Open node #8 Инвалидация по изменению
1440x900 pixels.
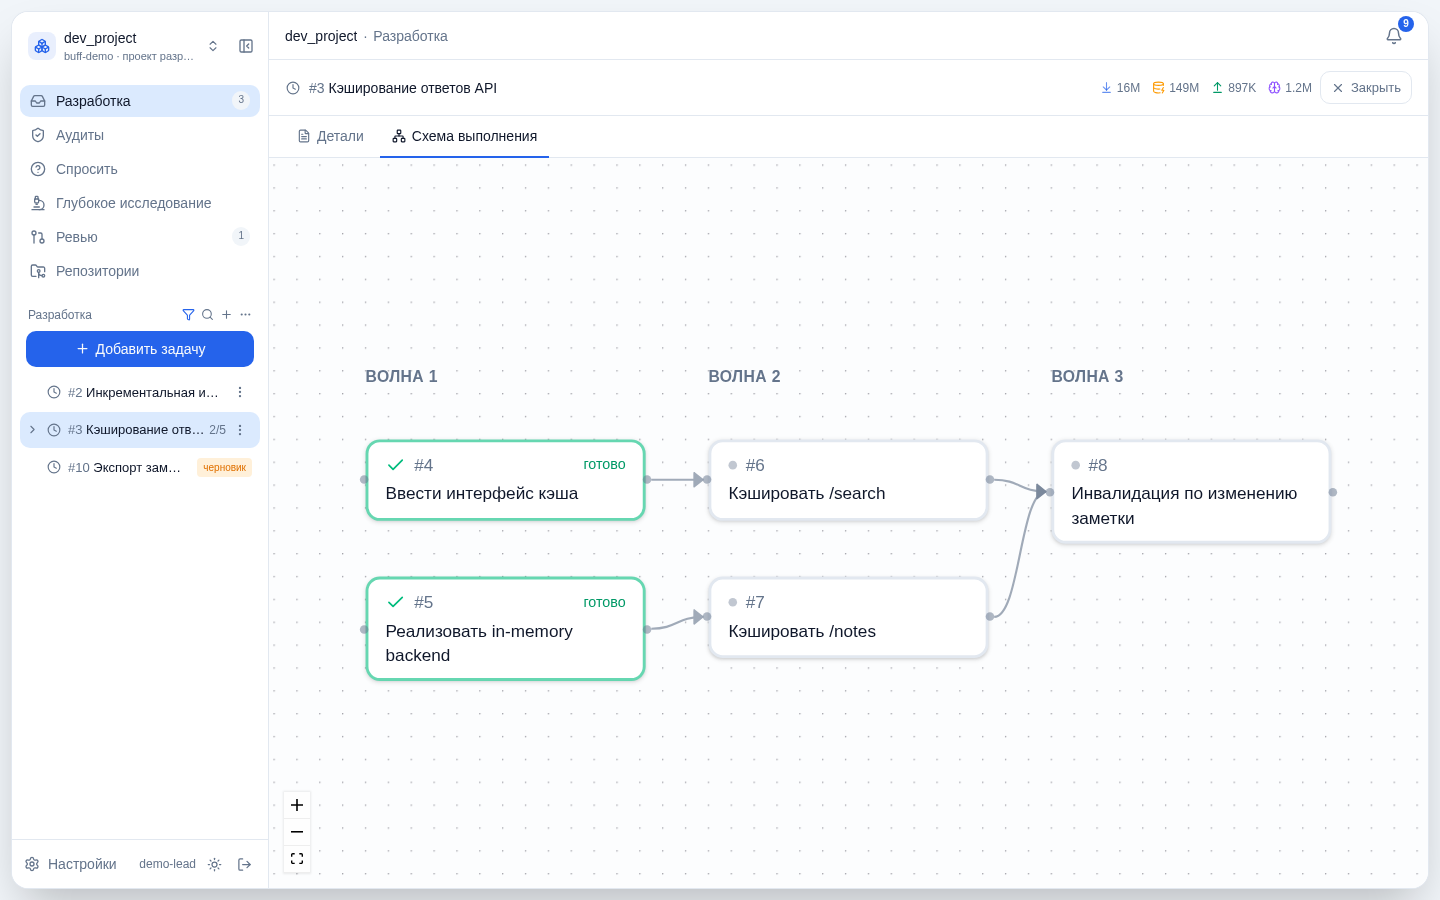click(1191, 492)
